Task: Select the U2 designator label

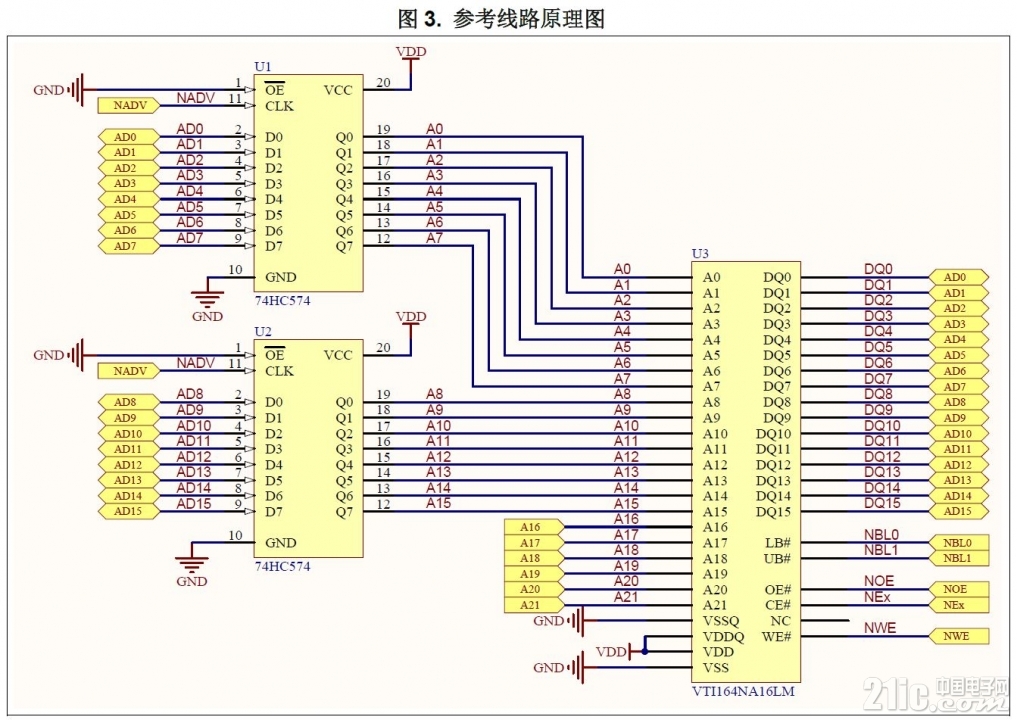Action: [x=263, y=331]
